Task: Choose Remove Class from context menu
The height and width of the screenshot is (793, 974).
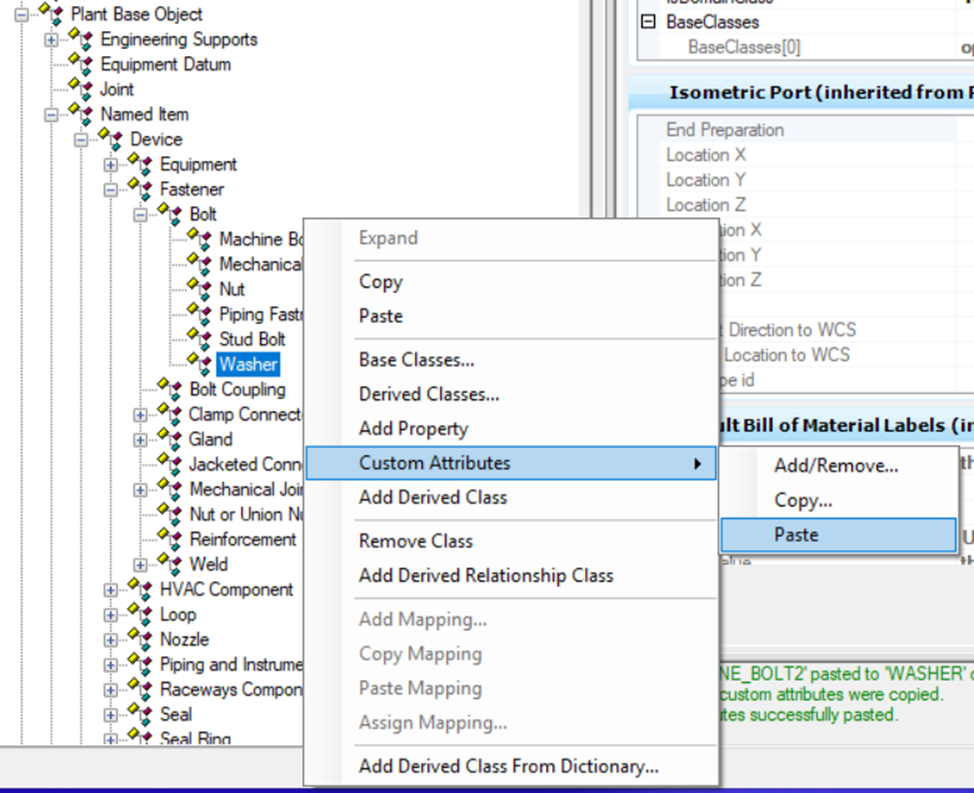Action: [510, 541]
